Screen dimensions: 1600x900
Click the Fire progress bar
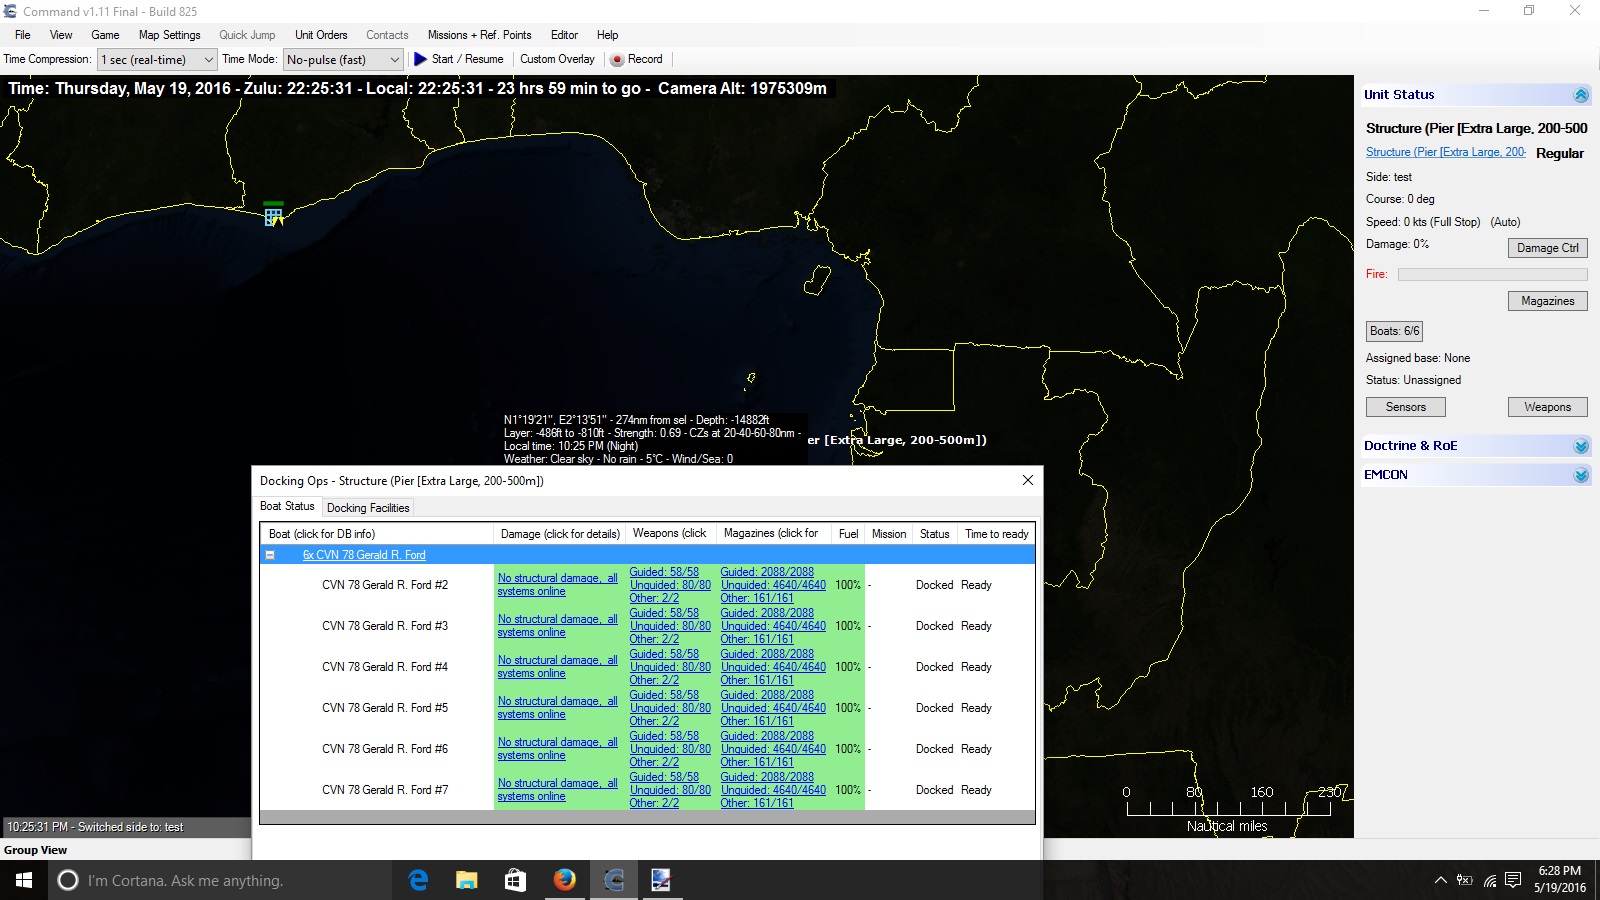(1492, 274)
